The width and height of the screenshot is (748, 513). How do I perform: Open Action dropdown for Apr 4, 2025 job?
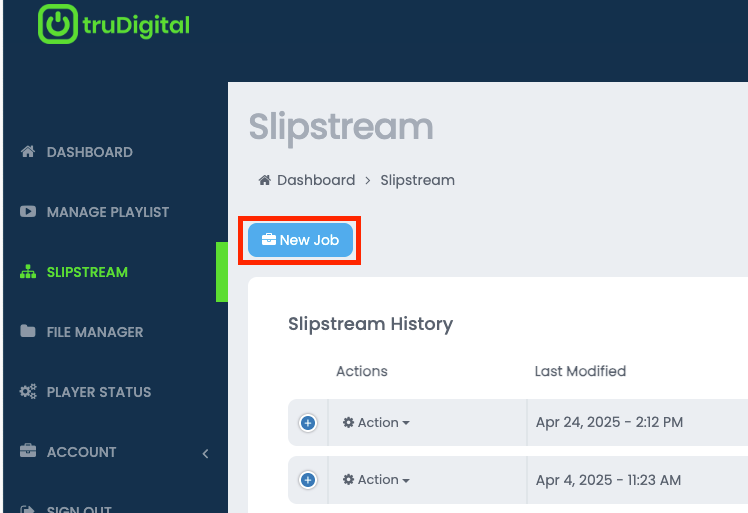pyautogui.click(x=376, y=480)
